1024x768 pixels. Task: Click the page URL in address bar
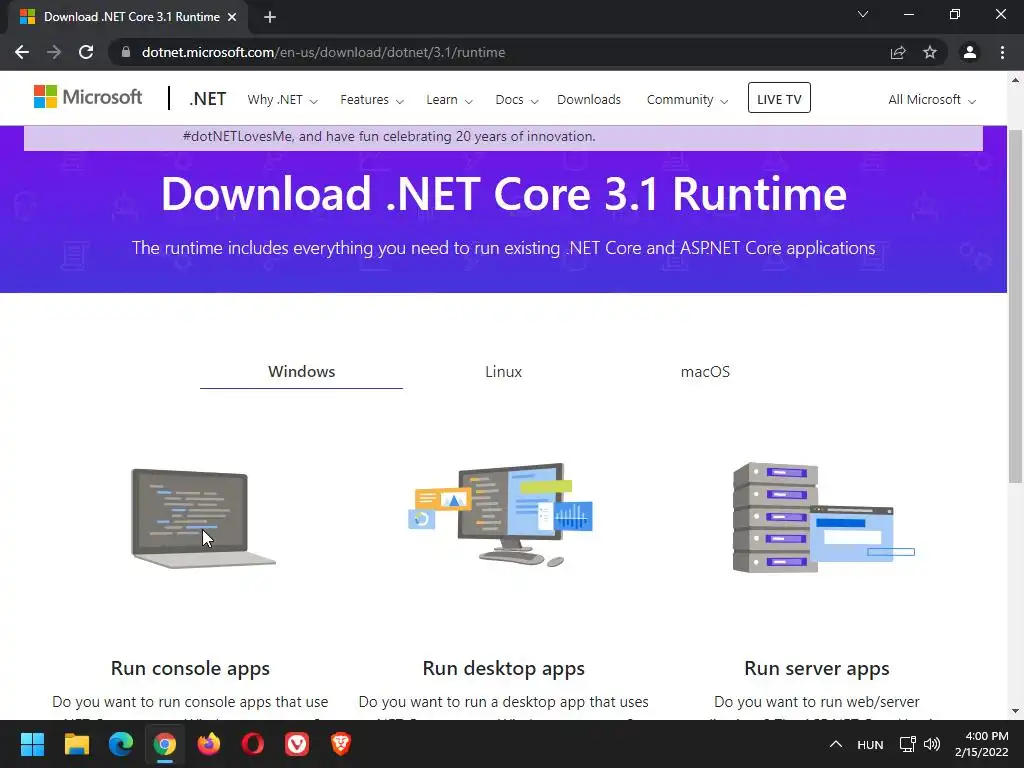tap(323, 52)
